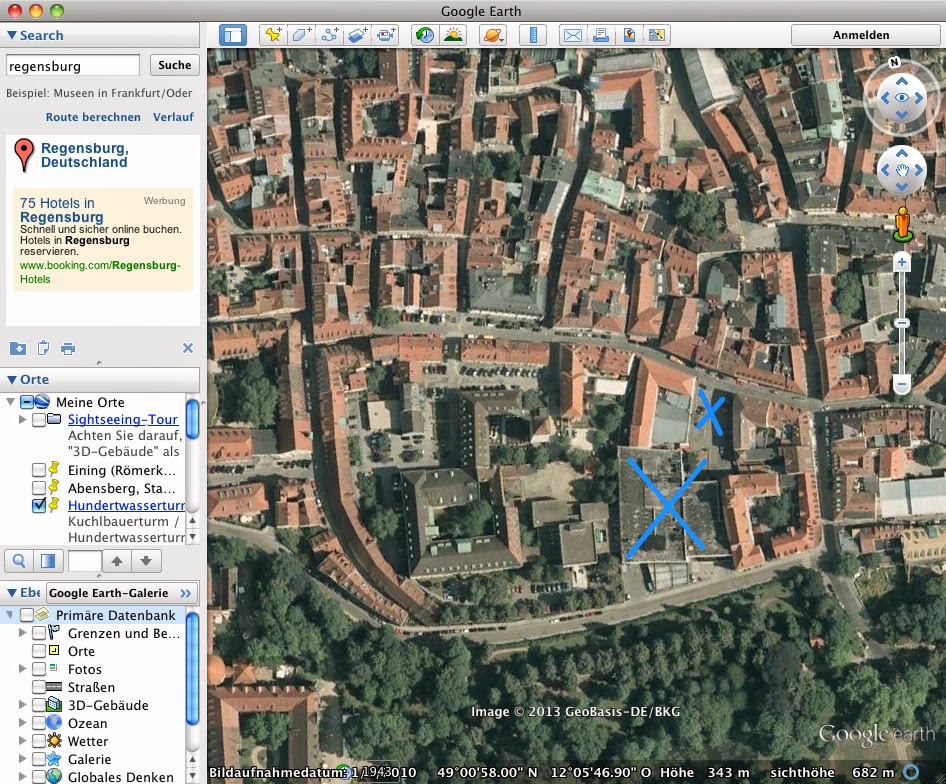This screenshot has width=946, height=784.
Task: Save image icon in toolbar
Action: (629, 35)
